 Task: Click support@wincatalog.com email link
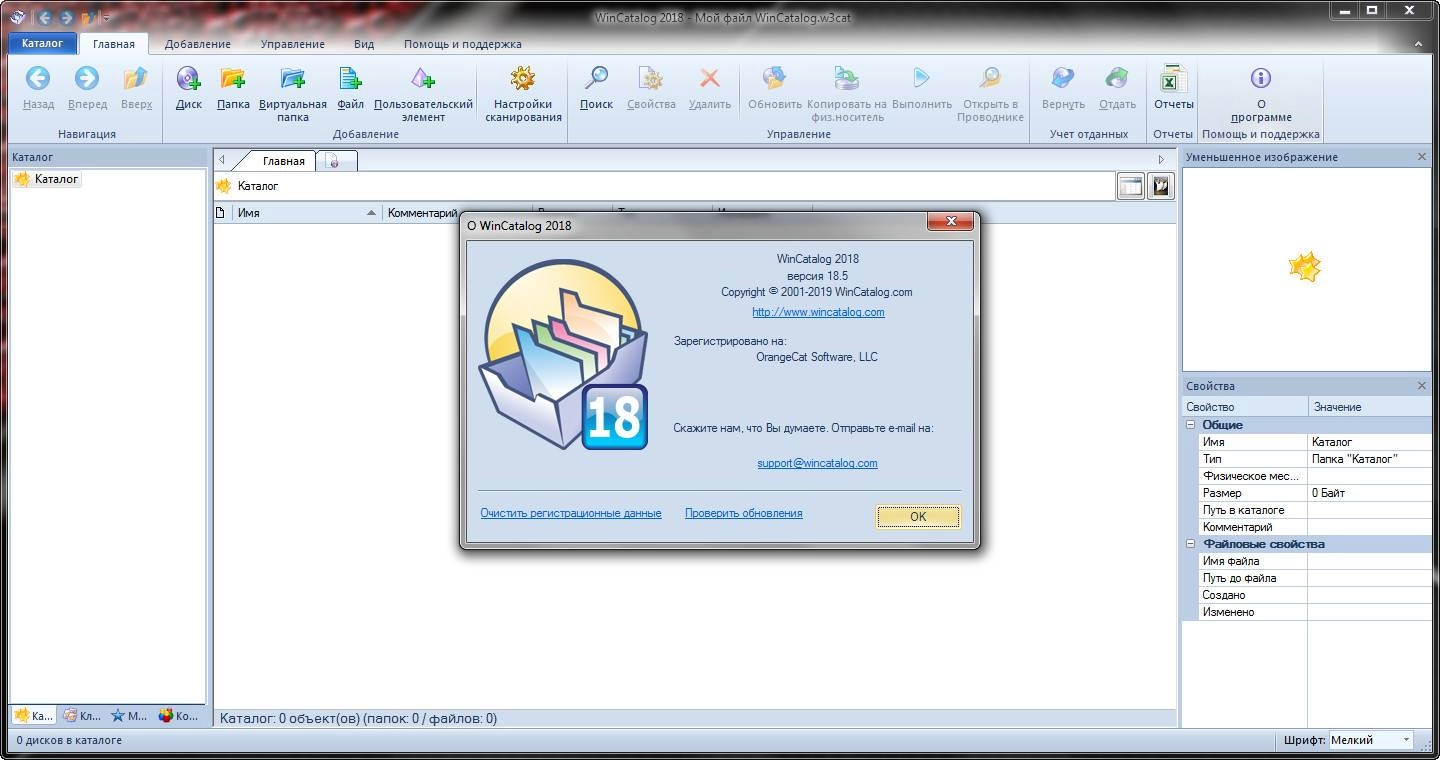pos(817,463)
